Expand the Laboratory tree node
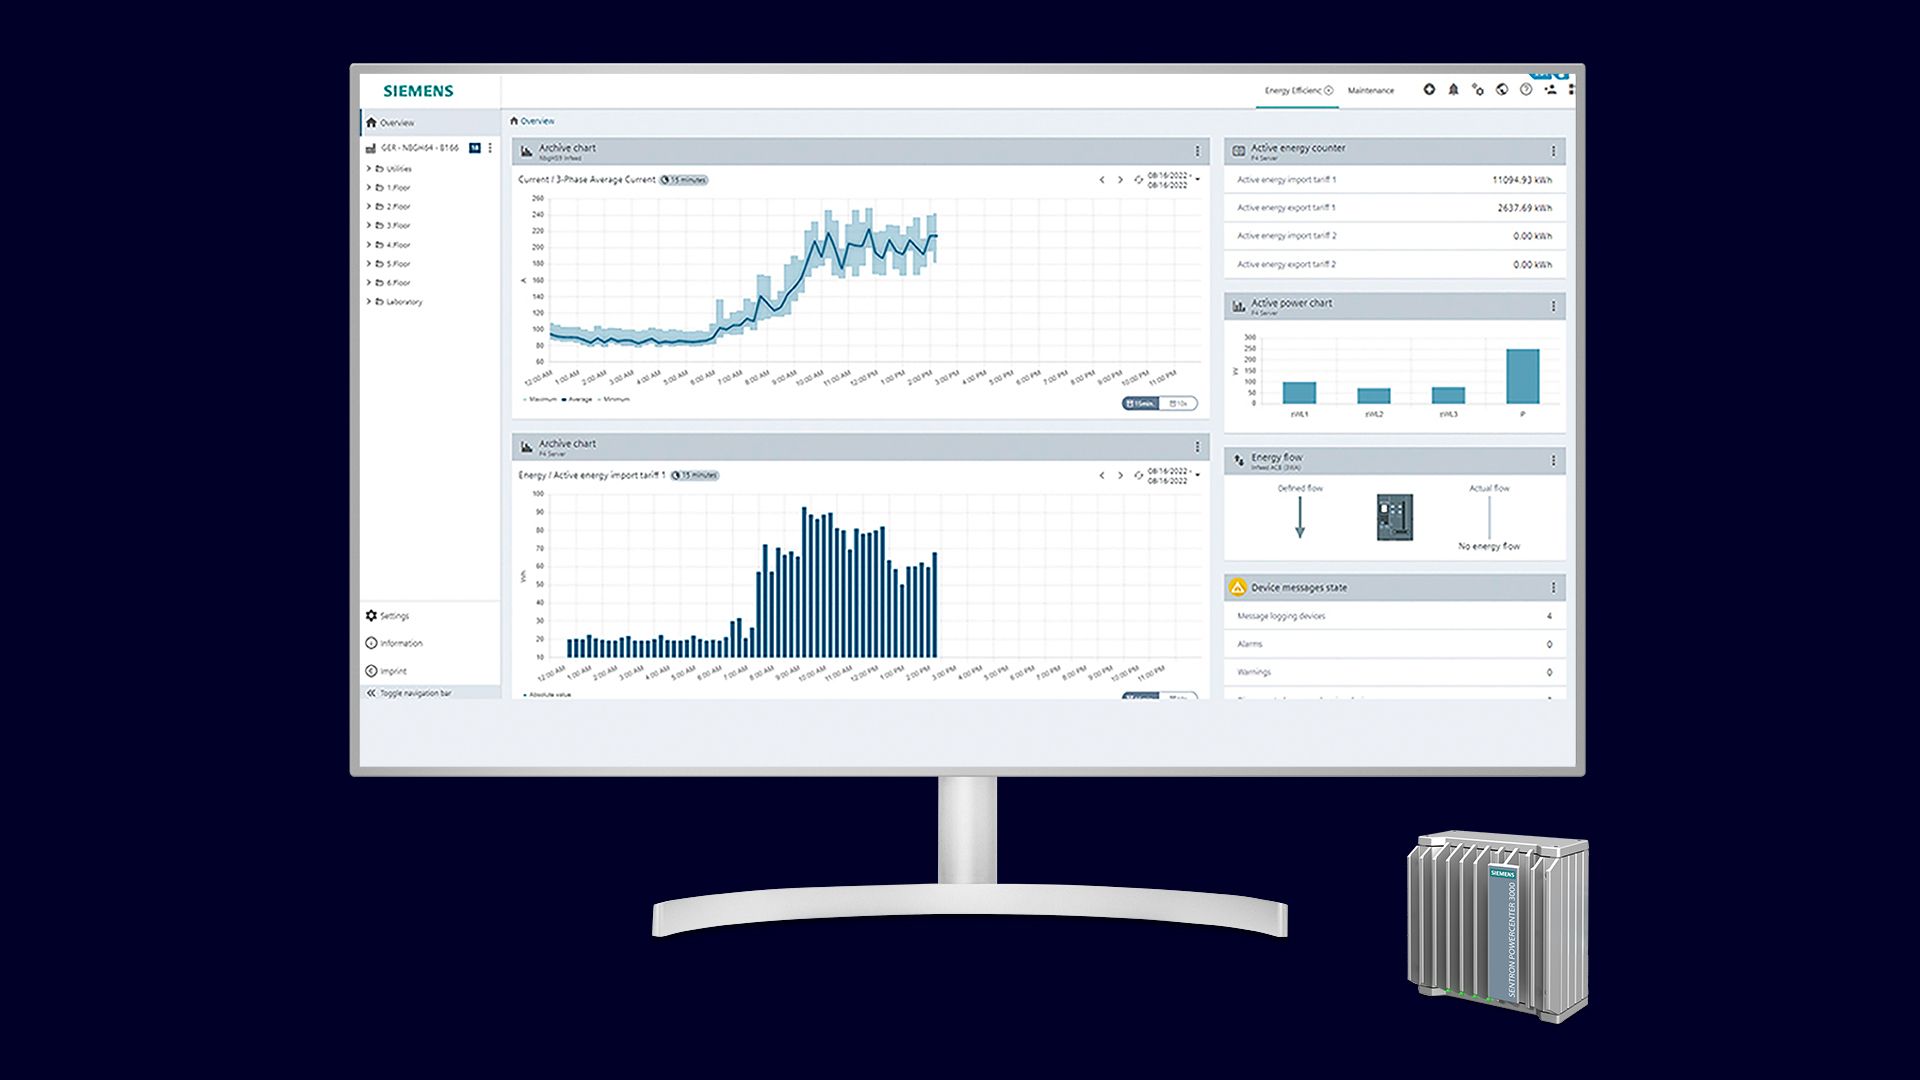1920x1080 pixels. (x=368, y=301)
